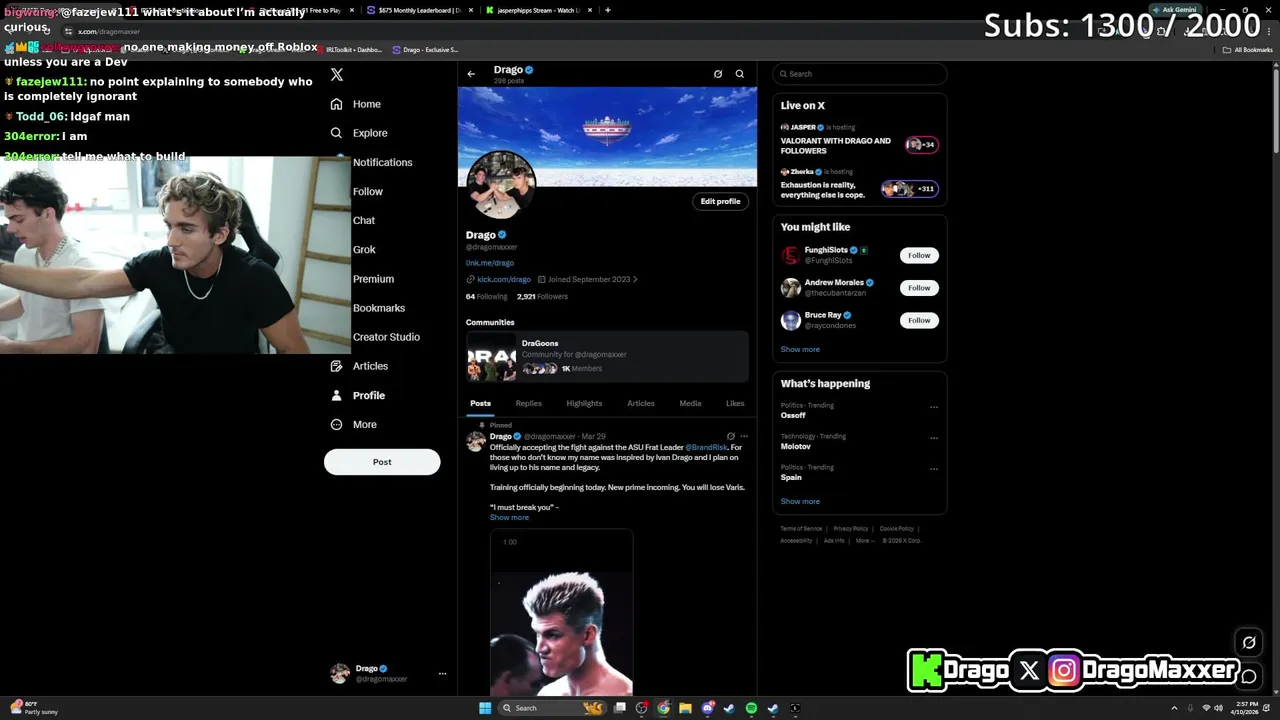1280x720 pixels.
Task: Close the $675 Monthly Leaderboard tab
Action: point(471,10)
